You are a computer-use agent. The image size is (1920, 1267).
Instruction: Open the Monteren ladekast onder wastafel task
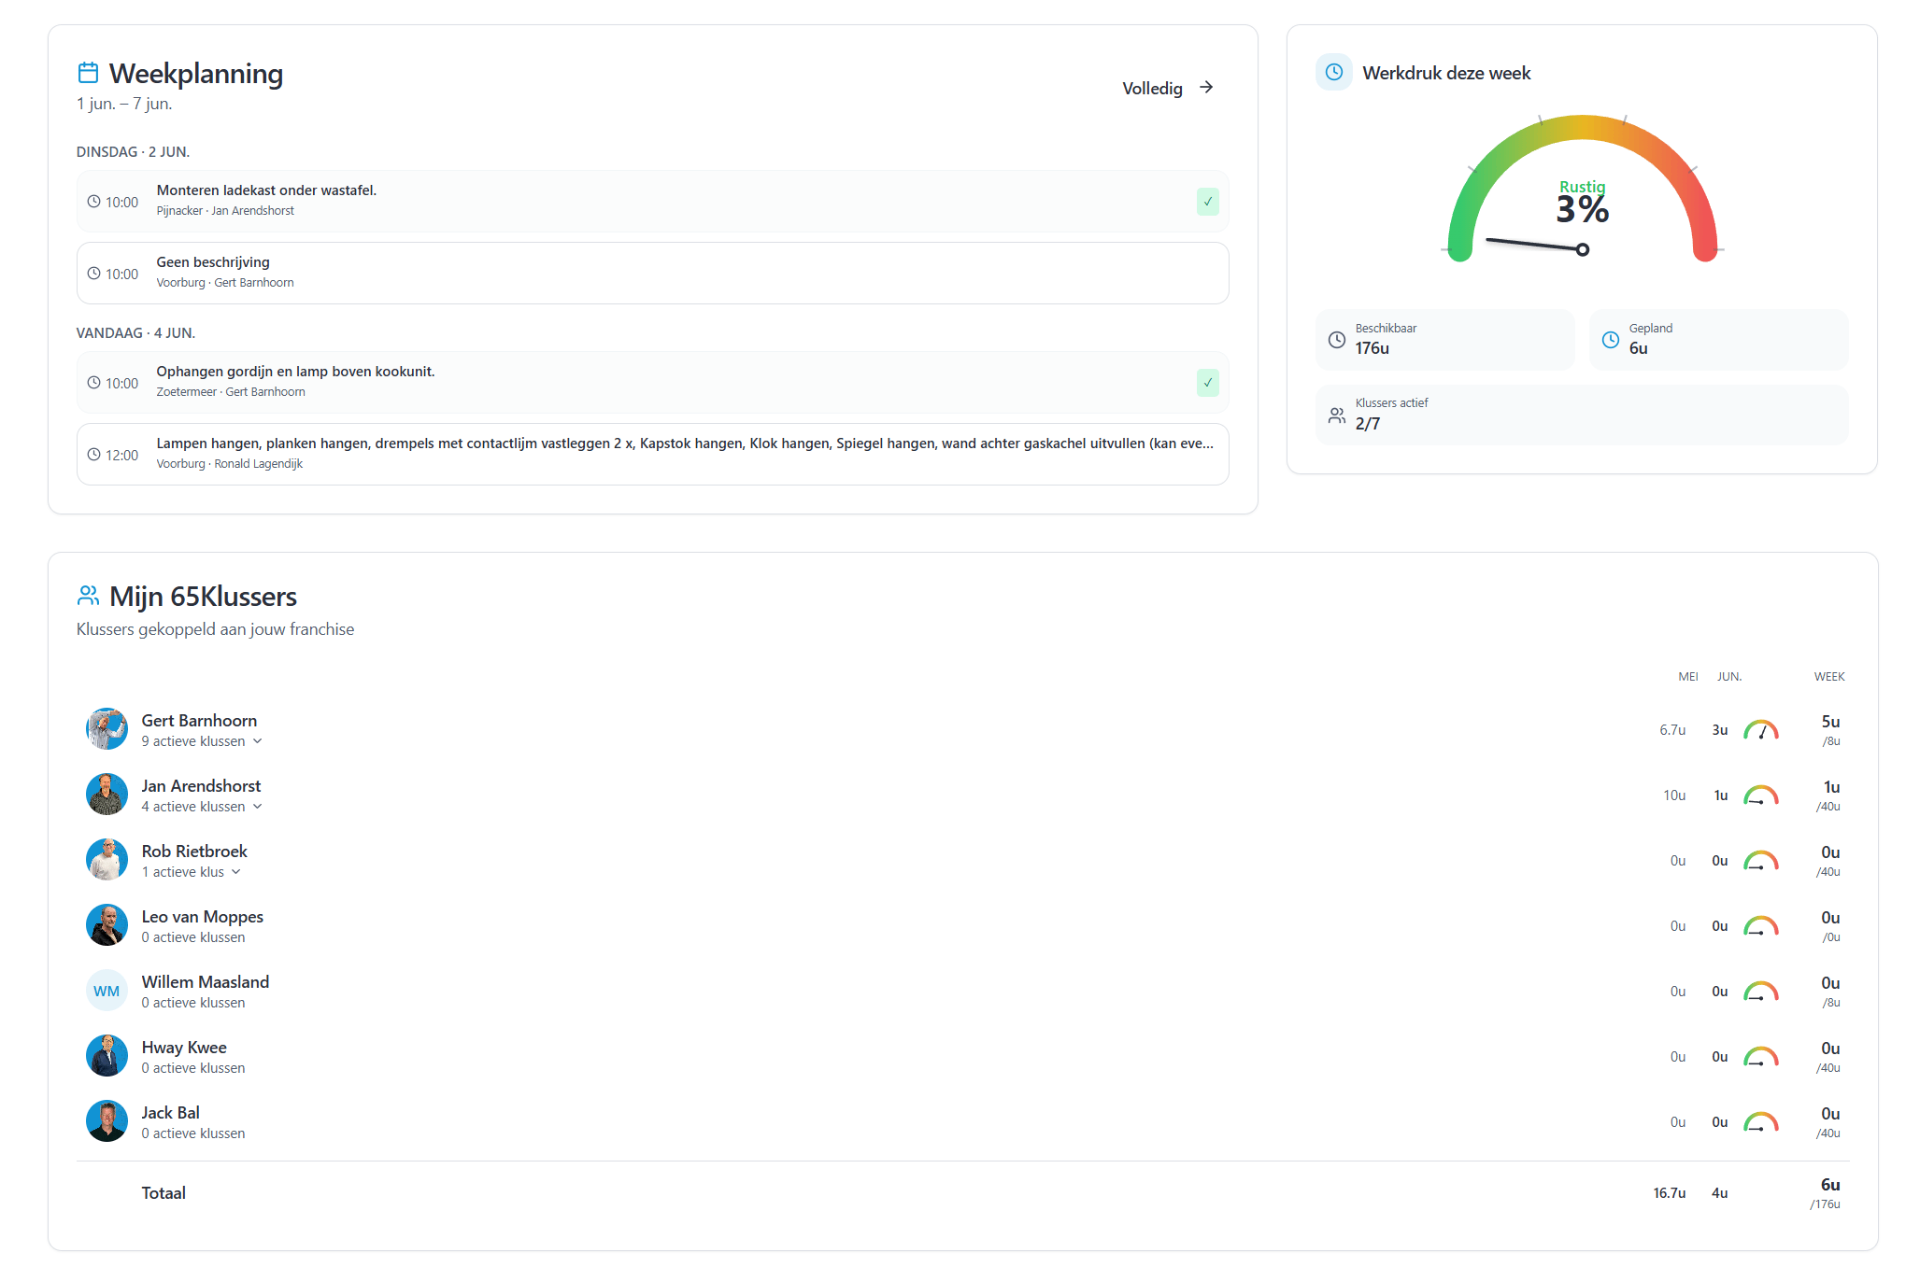(652, 201)
